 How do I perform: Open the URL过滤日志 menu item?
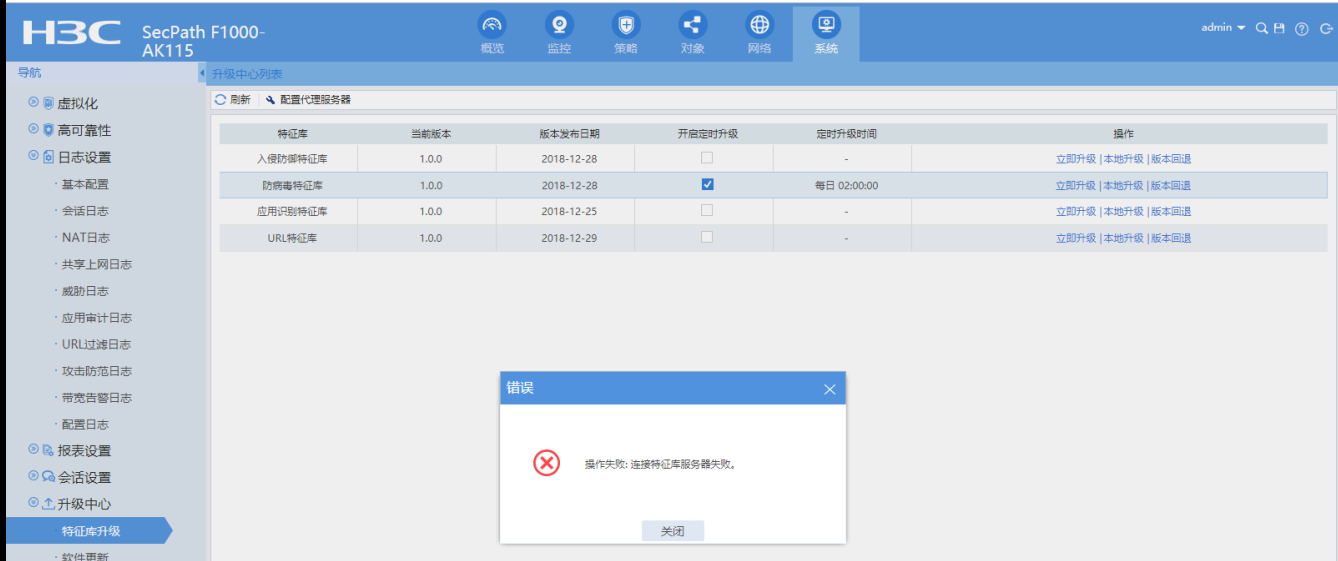[96, 344]
